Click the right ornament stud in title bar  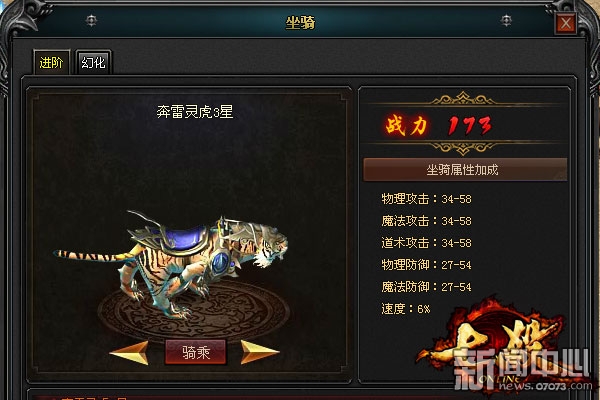point(506,20)
